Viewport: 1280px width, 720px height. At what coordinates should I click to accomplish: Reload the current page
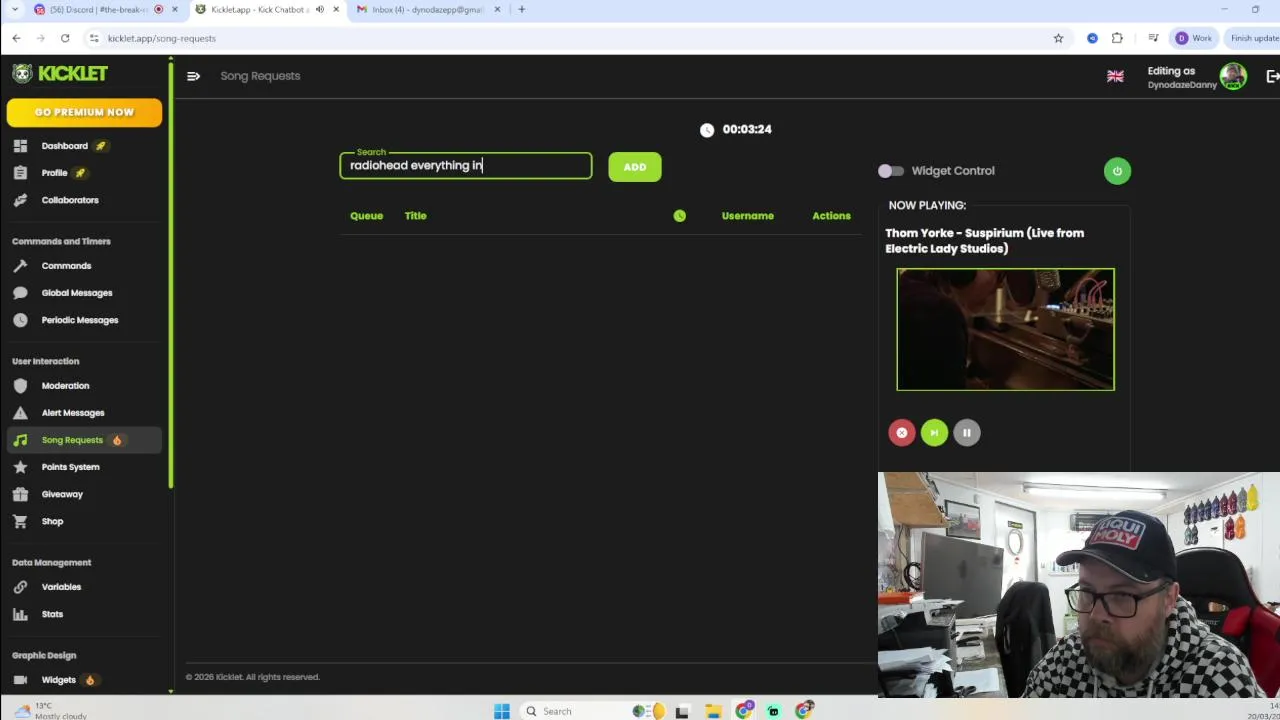tap(65, 38)
